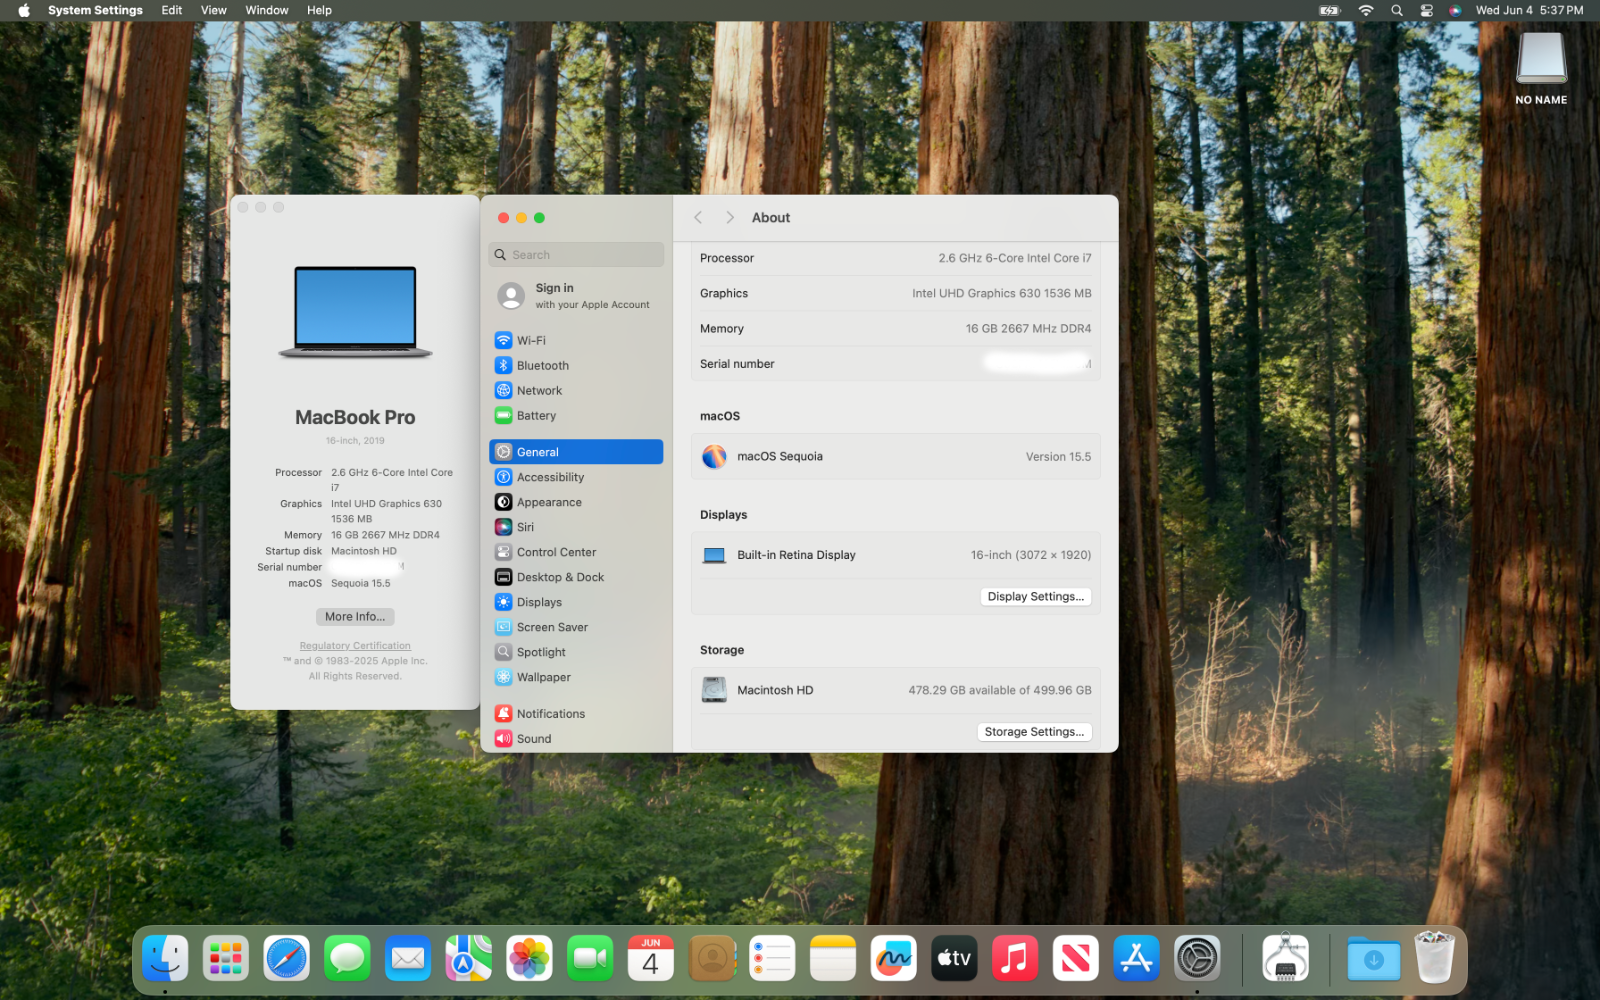Click the Macintosh HD drive icon

point(714,690)
